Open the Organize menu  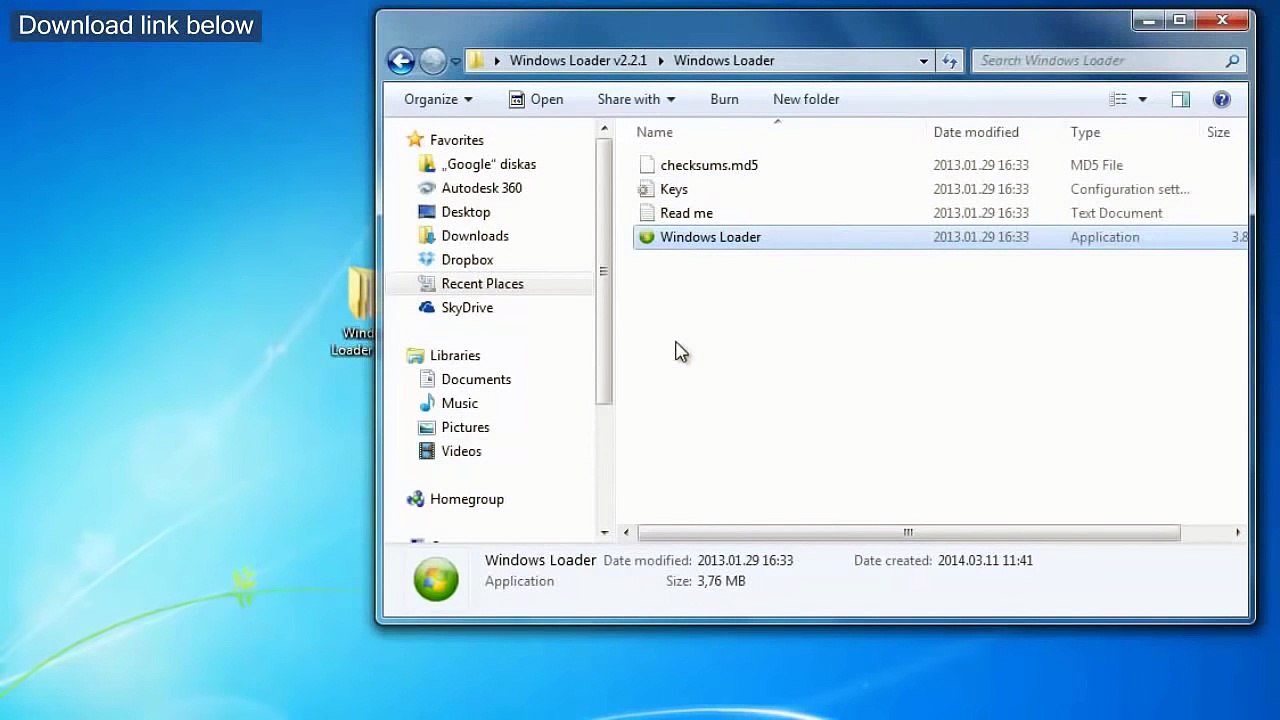coord(438,99)
